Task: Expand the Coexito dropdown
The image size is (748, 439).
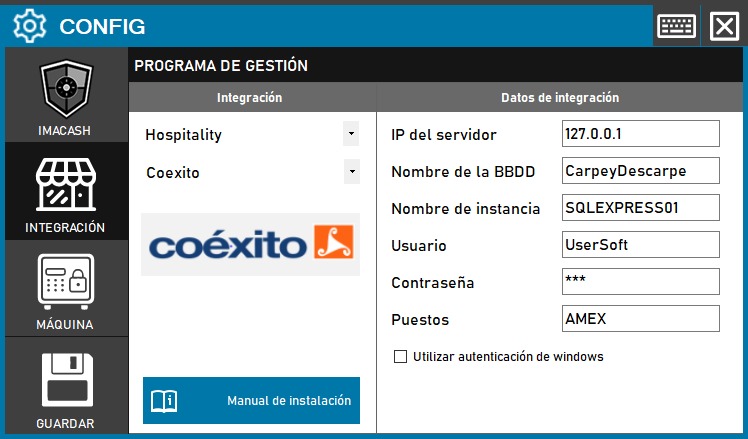Action: [x=350, y=171]
